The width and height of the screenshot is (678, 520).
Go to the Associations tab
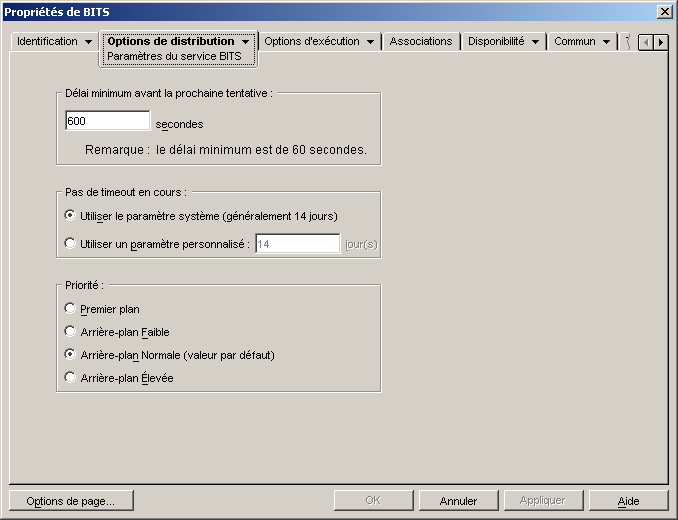421,41
